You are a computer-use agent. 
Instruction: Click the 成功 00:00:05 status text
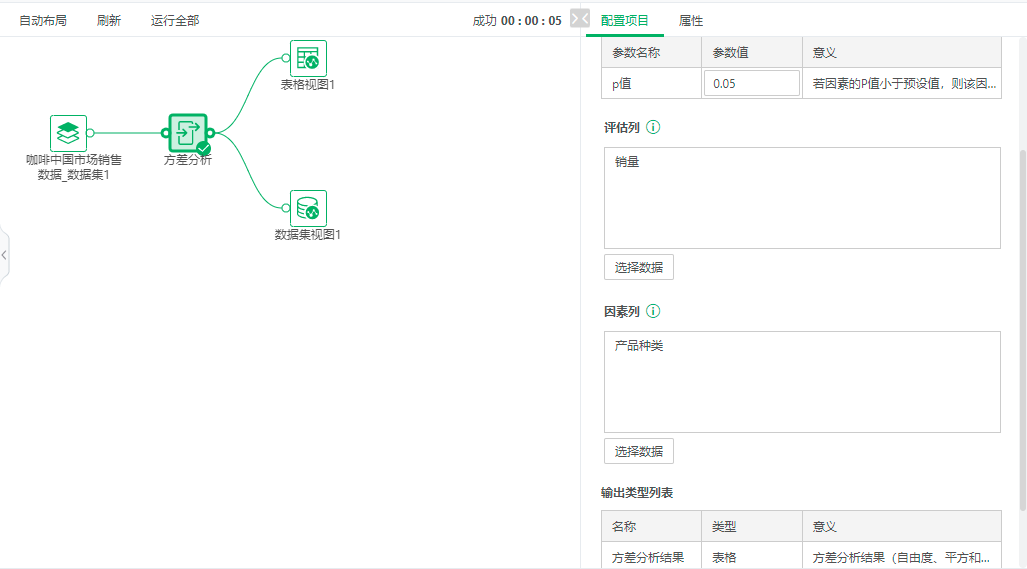pos(517,20)
